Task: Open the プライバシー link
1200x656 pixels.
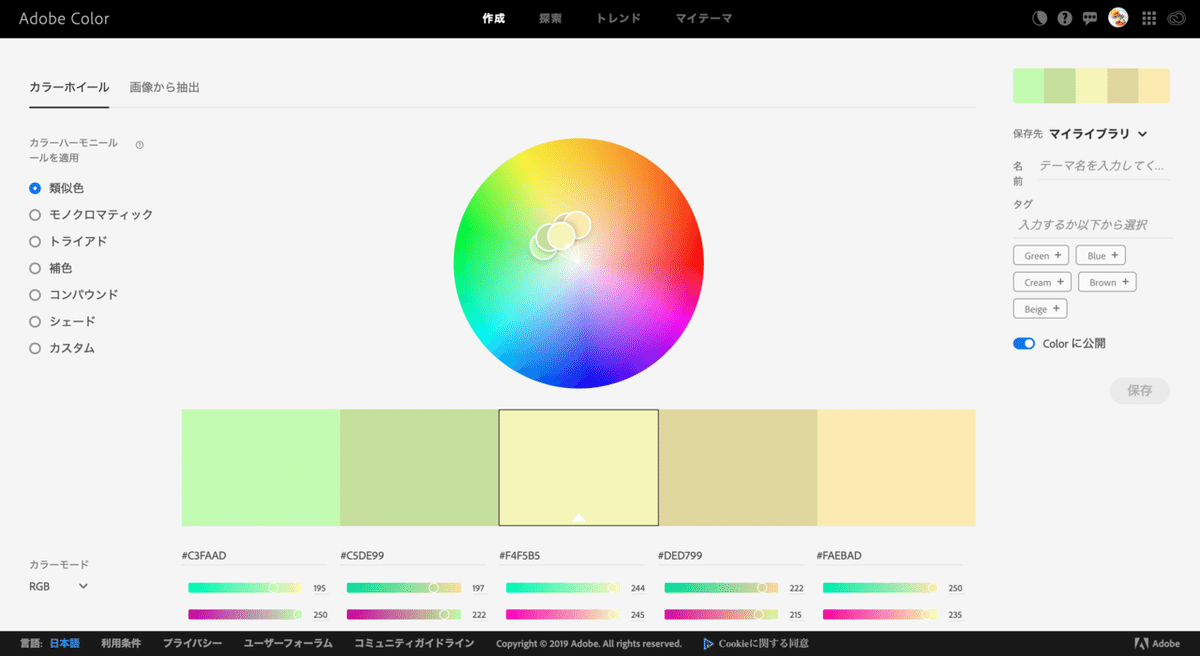Action: pyautogui.click(x=192, y=644)
